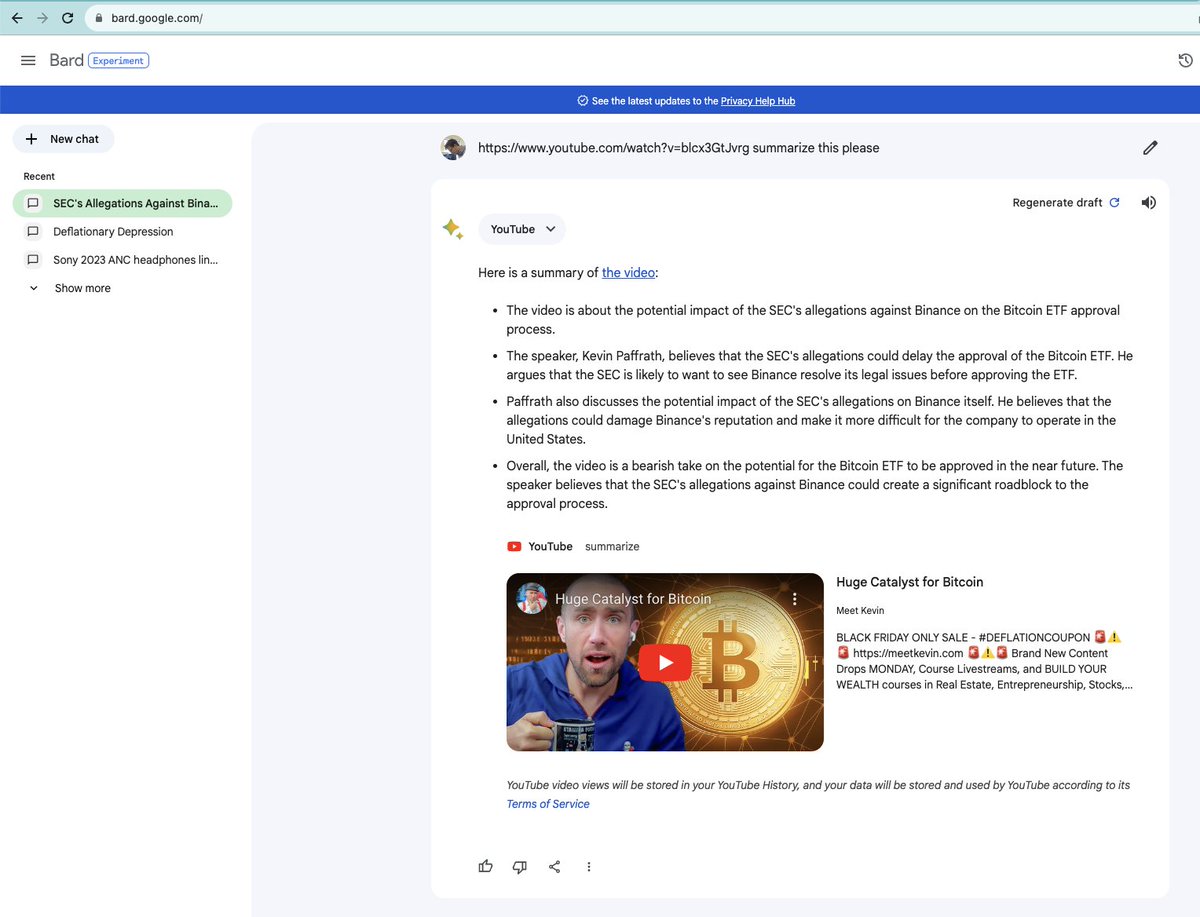Listen to response via speaker icon

pyautogui.click(x=1149, y=202)
